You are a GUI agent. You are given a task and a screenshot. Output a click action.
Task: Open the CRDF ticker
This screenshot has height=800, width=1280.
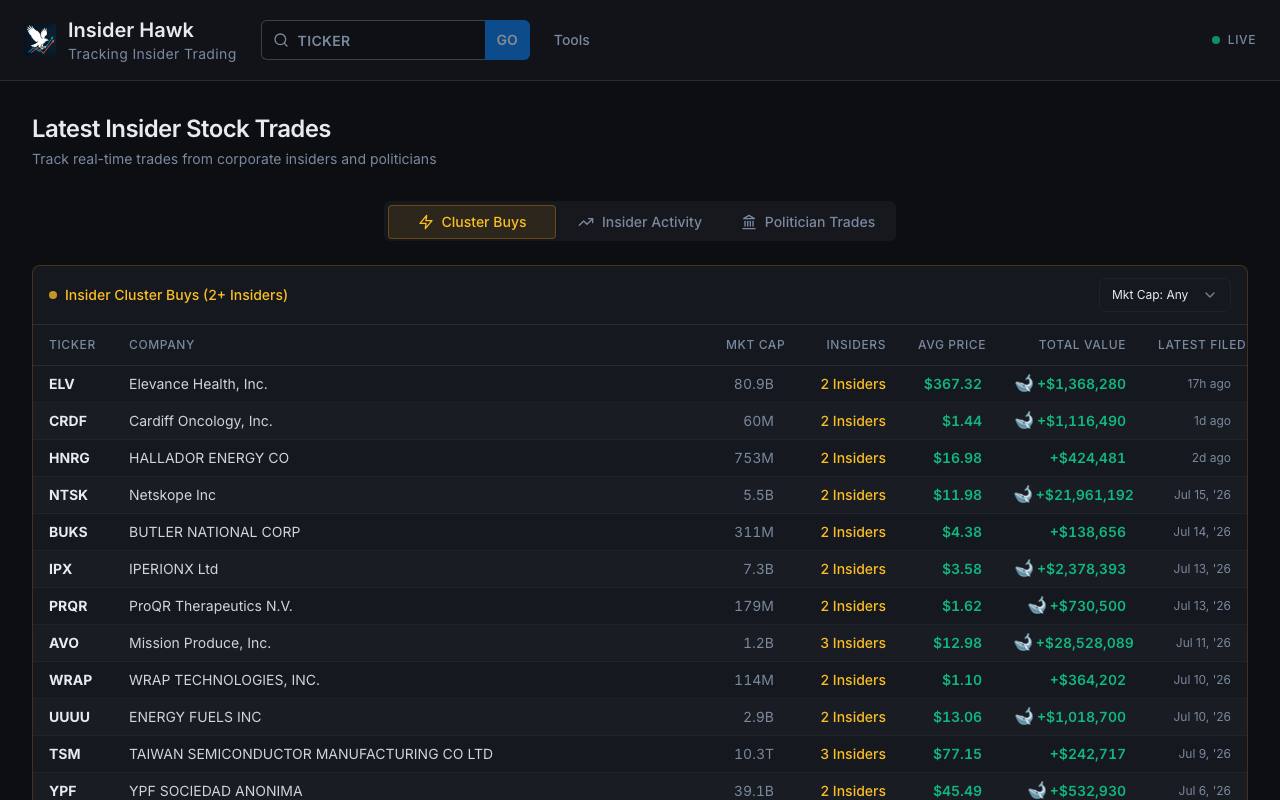coord(68,421)
